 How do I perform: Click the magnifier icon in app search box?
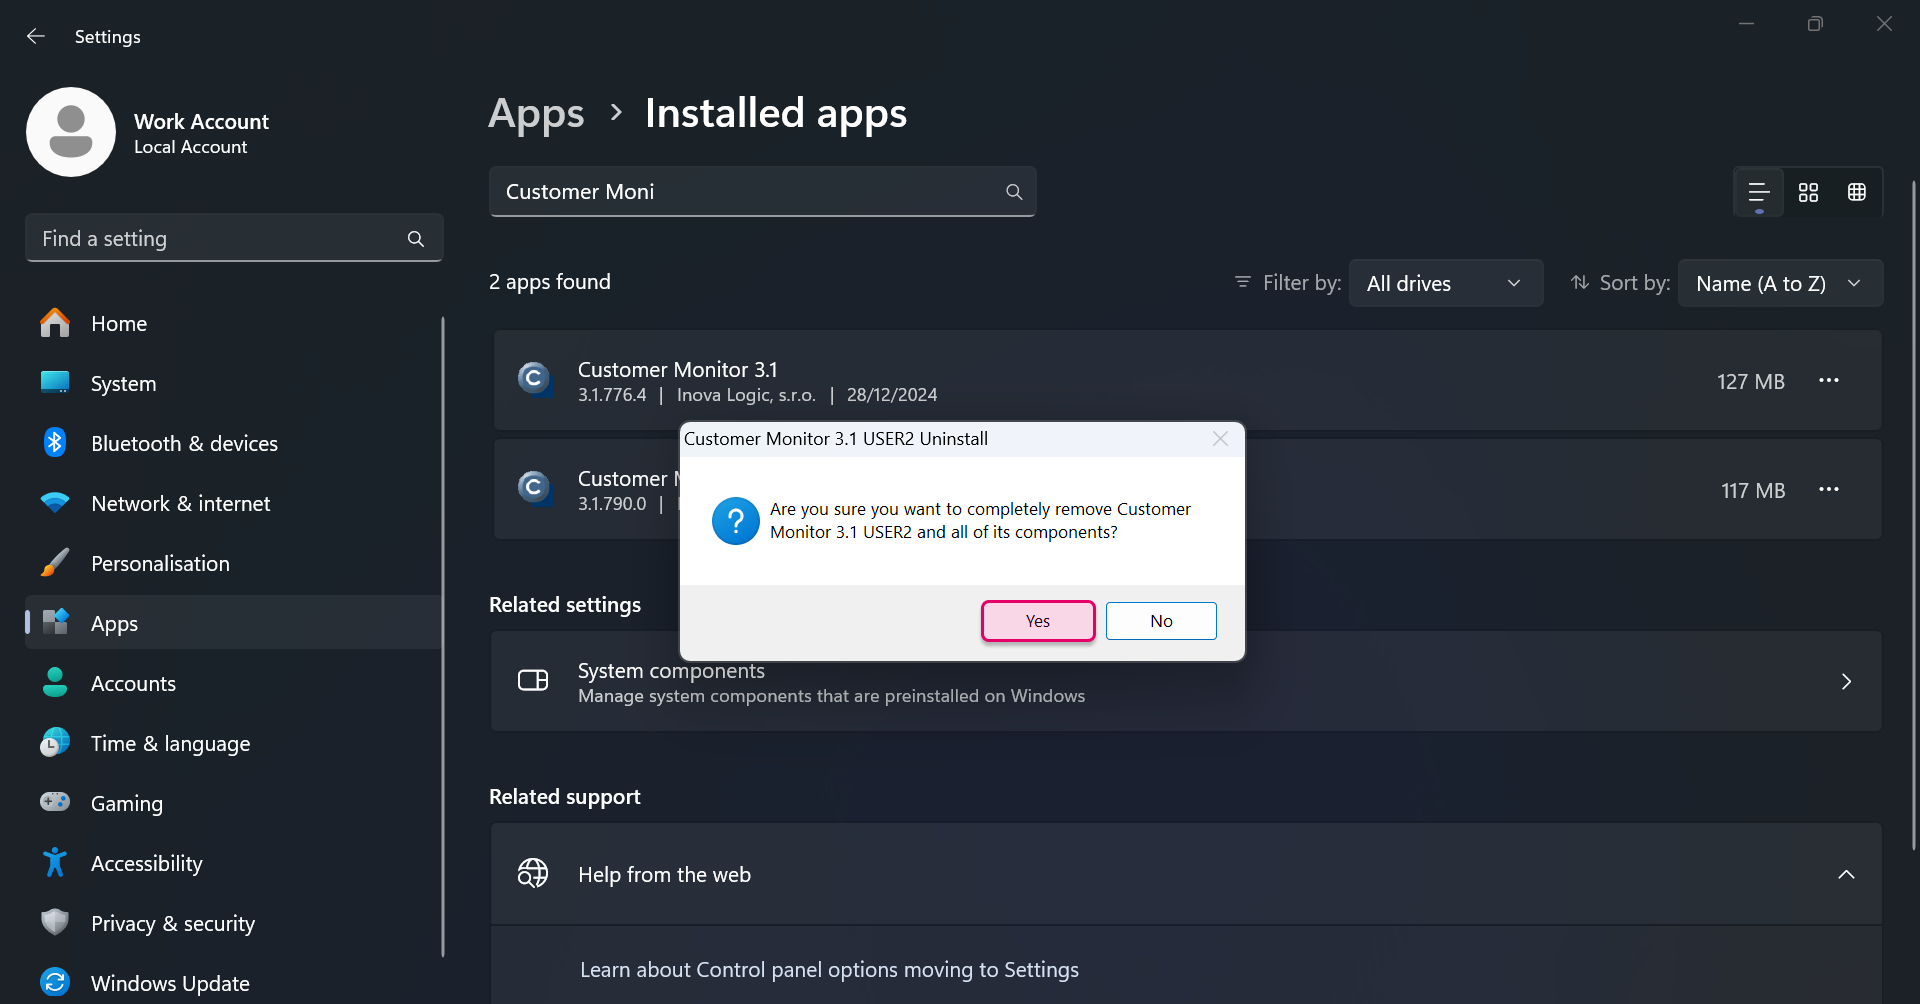(x=1014, y=192)
